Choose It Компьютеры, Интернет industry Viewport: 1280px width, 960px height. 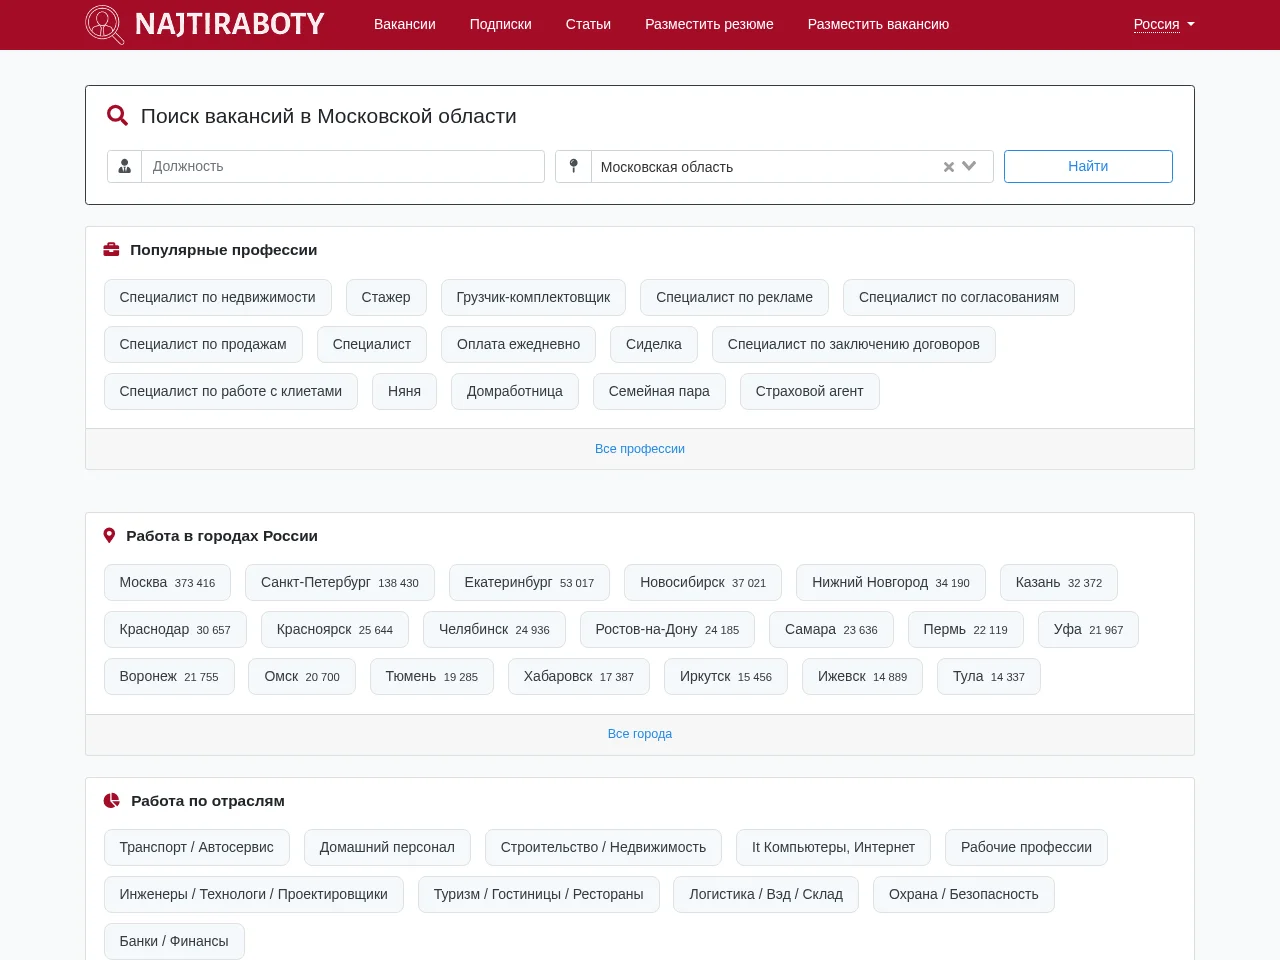tap(833, 848)
